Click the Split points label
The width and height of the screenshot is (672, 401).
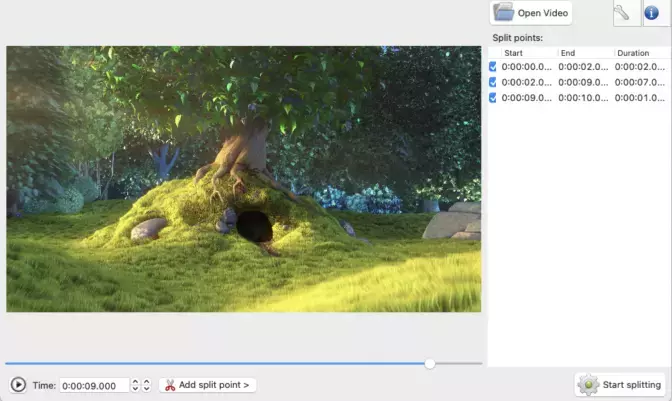[517, 38]
